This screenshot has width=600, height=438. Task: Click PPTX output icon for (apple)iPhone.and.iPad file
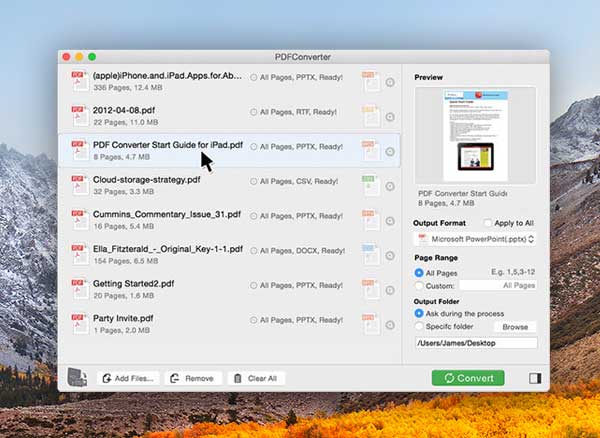tap(371, 81)
